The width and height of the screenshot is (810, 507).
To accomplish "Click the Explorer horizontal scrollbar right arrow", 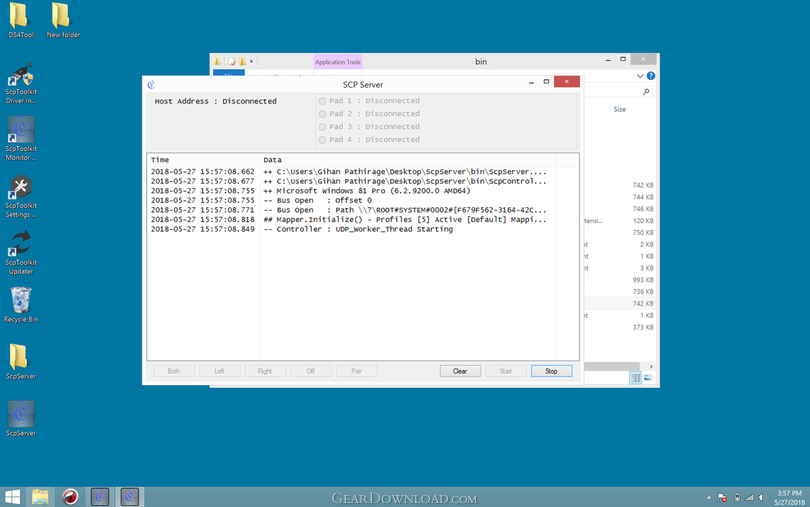I will click(x=651, y=366).
